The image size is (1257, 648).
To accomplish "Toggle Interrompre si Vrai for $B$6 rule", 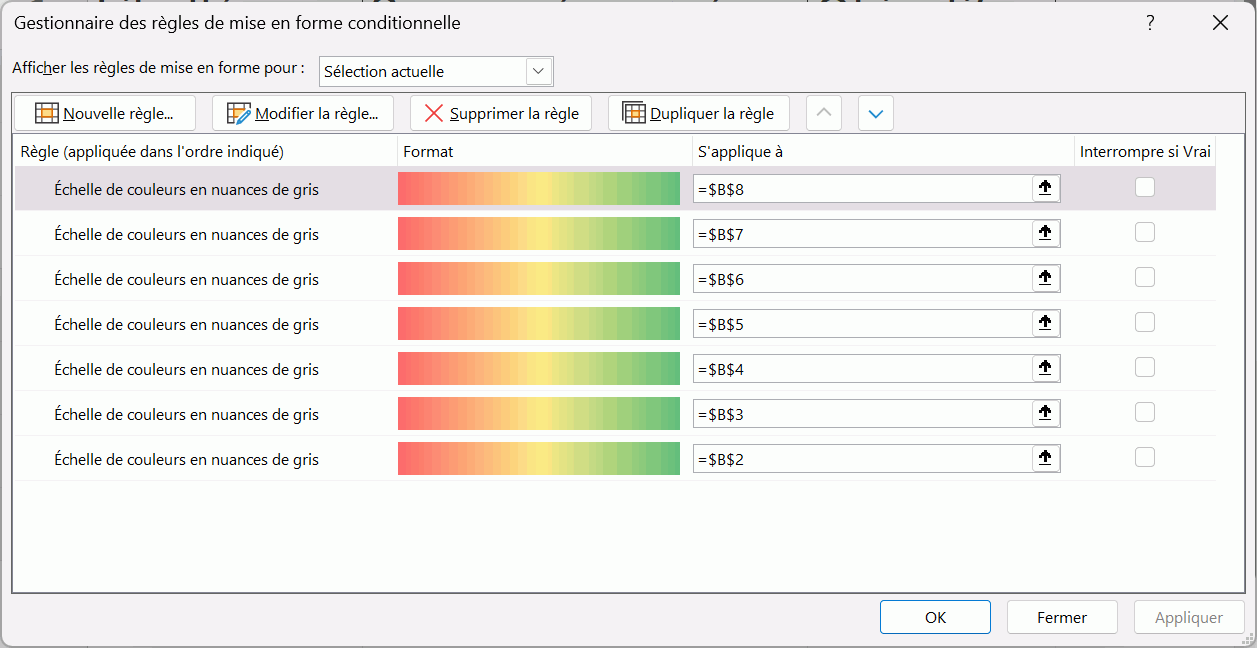I will click(1145, 277).
